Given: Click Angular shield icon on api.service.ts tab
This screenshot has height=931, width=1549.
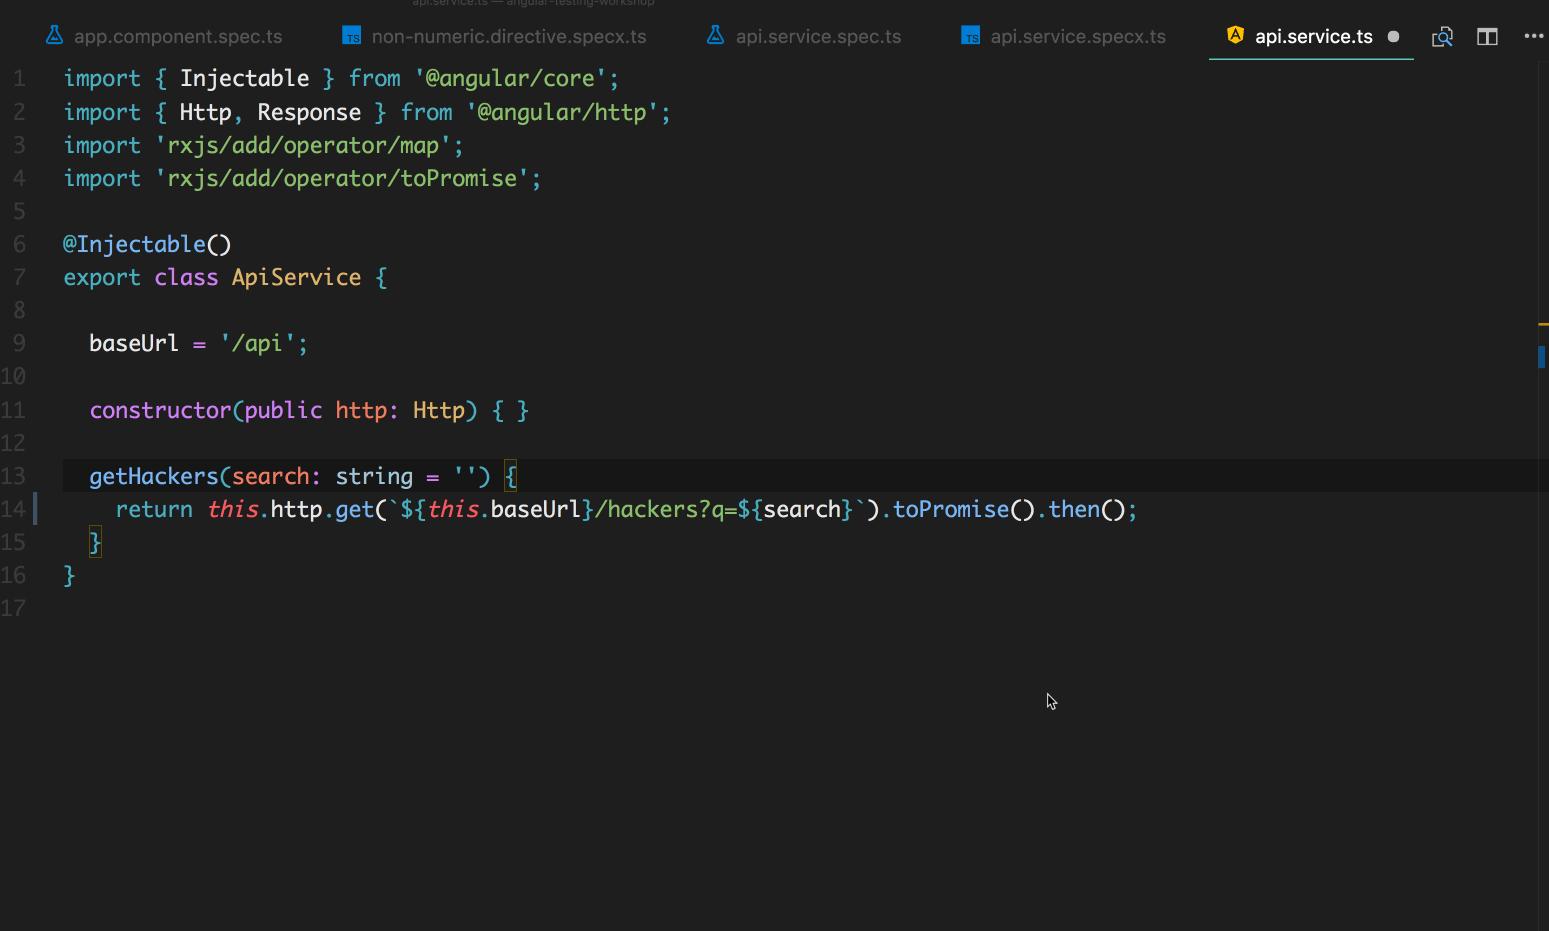Looking at the screenshot, I should click(x=1235, y=36).
